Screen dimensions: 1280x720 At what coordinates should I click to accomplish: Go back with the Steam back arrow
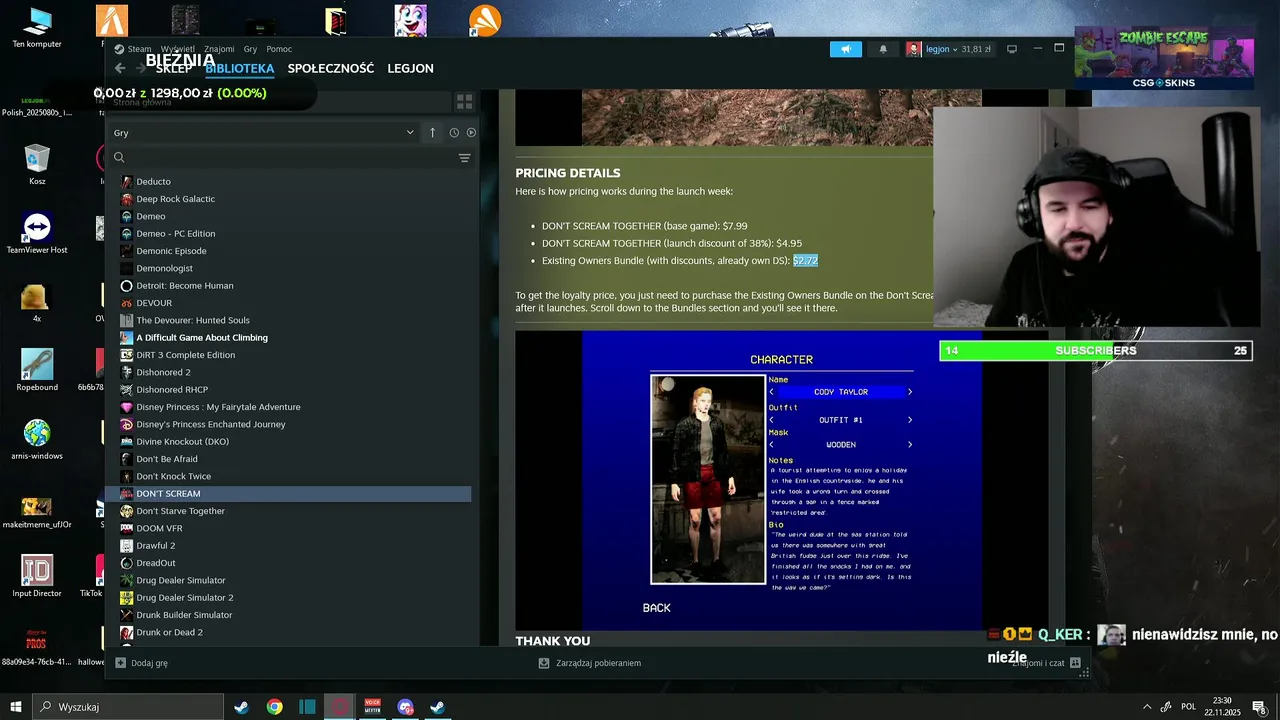click(x=120, y=68)
